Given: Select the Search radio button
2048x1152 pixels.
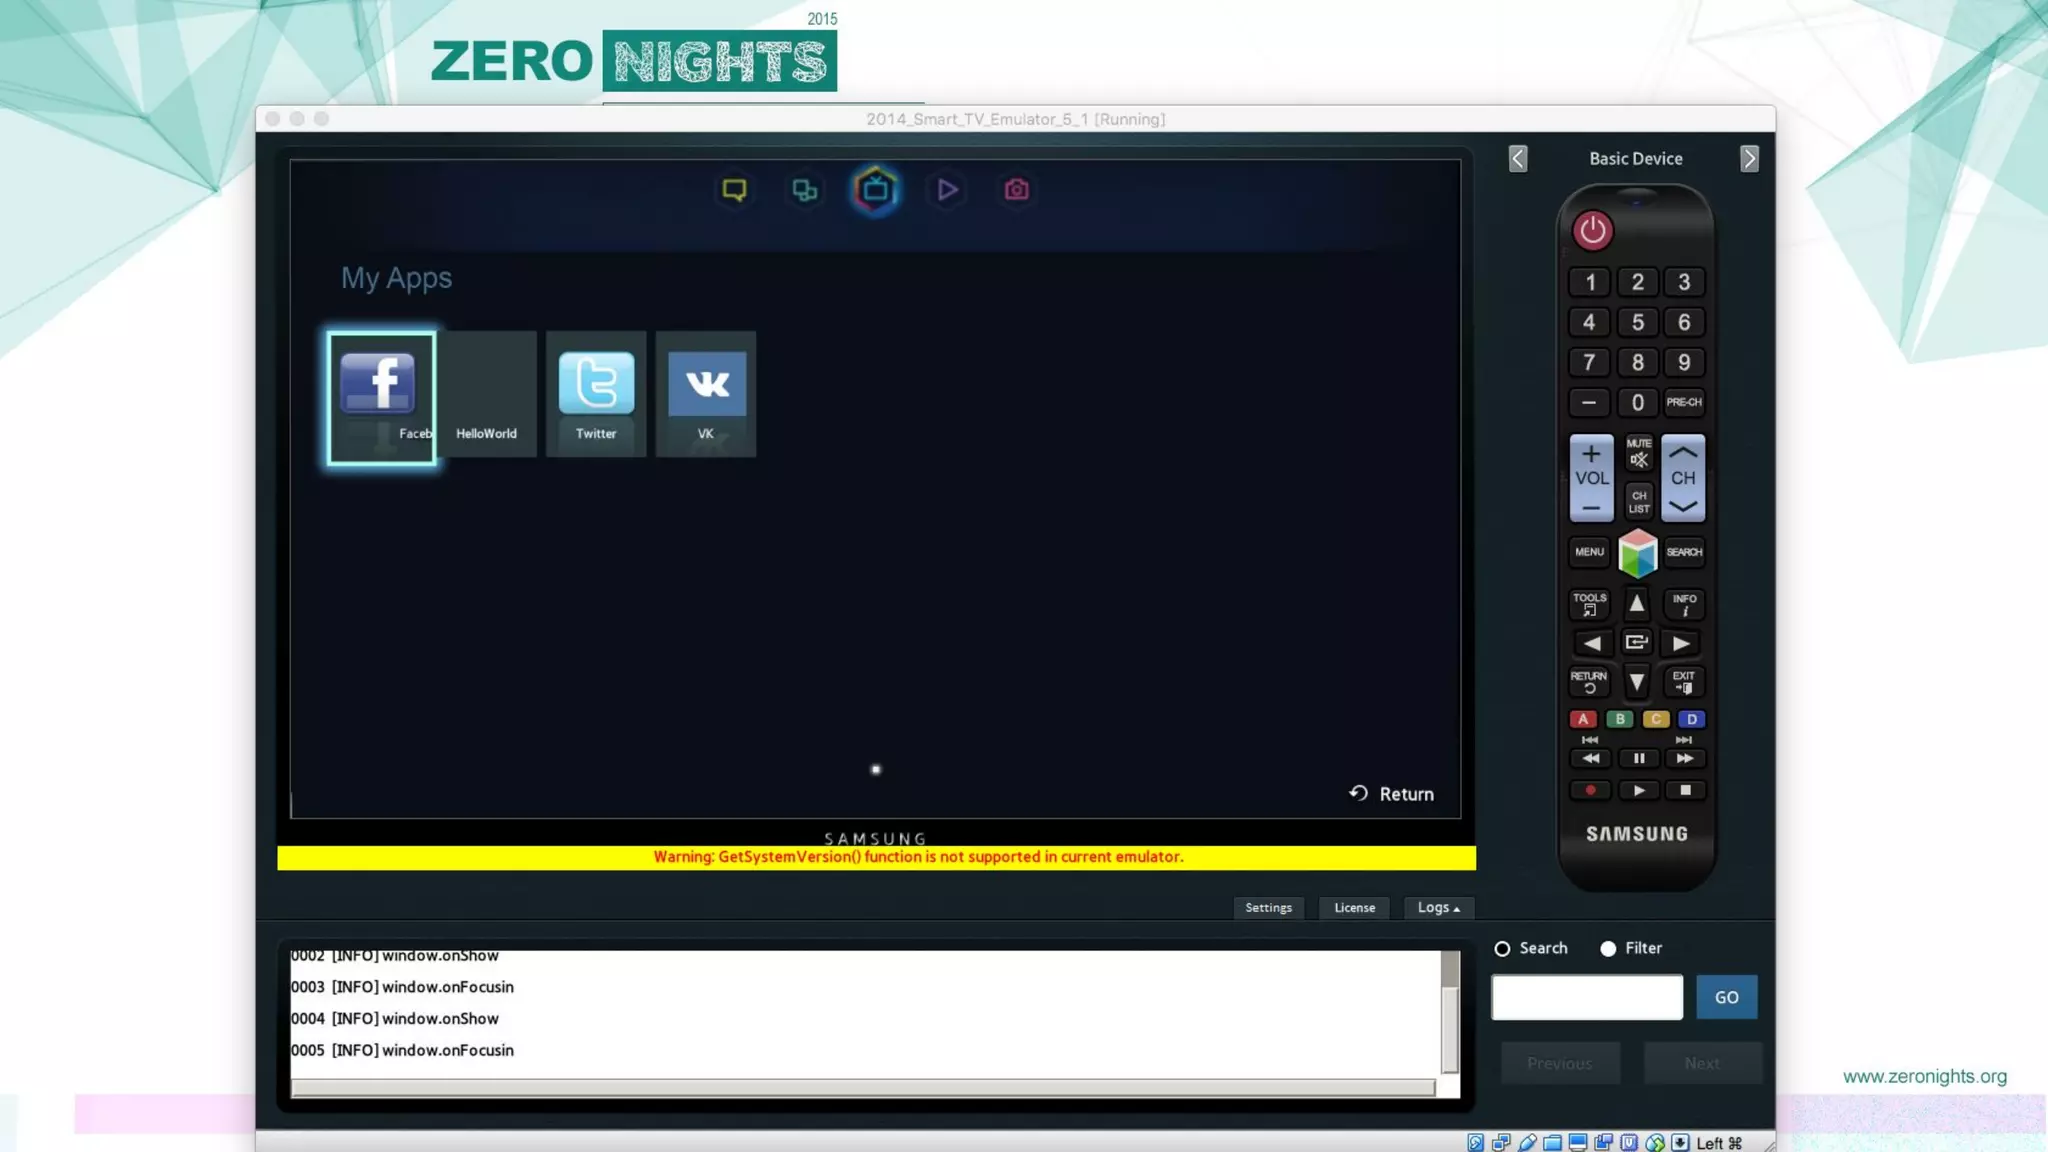Looking at the screenshot, I should pos(1502,949).
